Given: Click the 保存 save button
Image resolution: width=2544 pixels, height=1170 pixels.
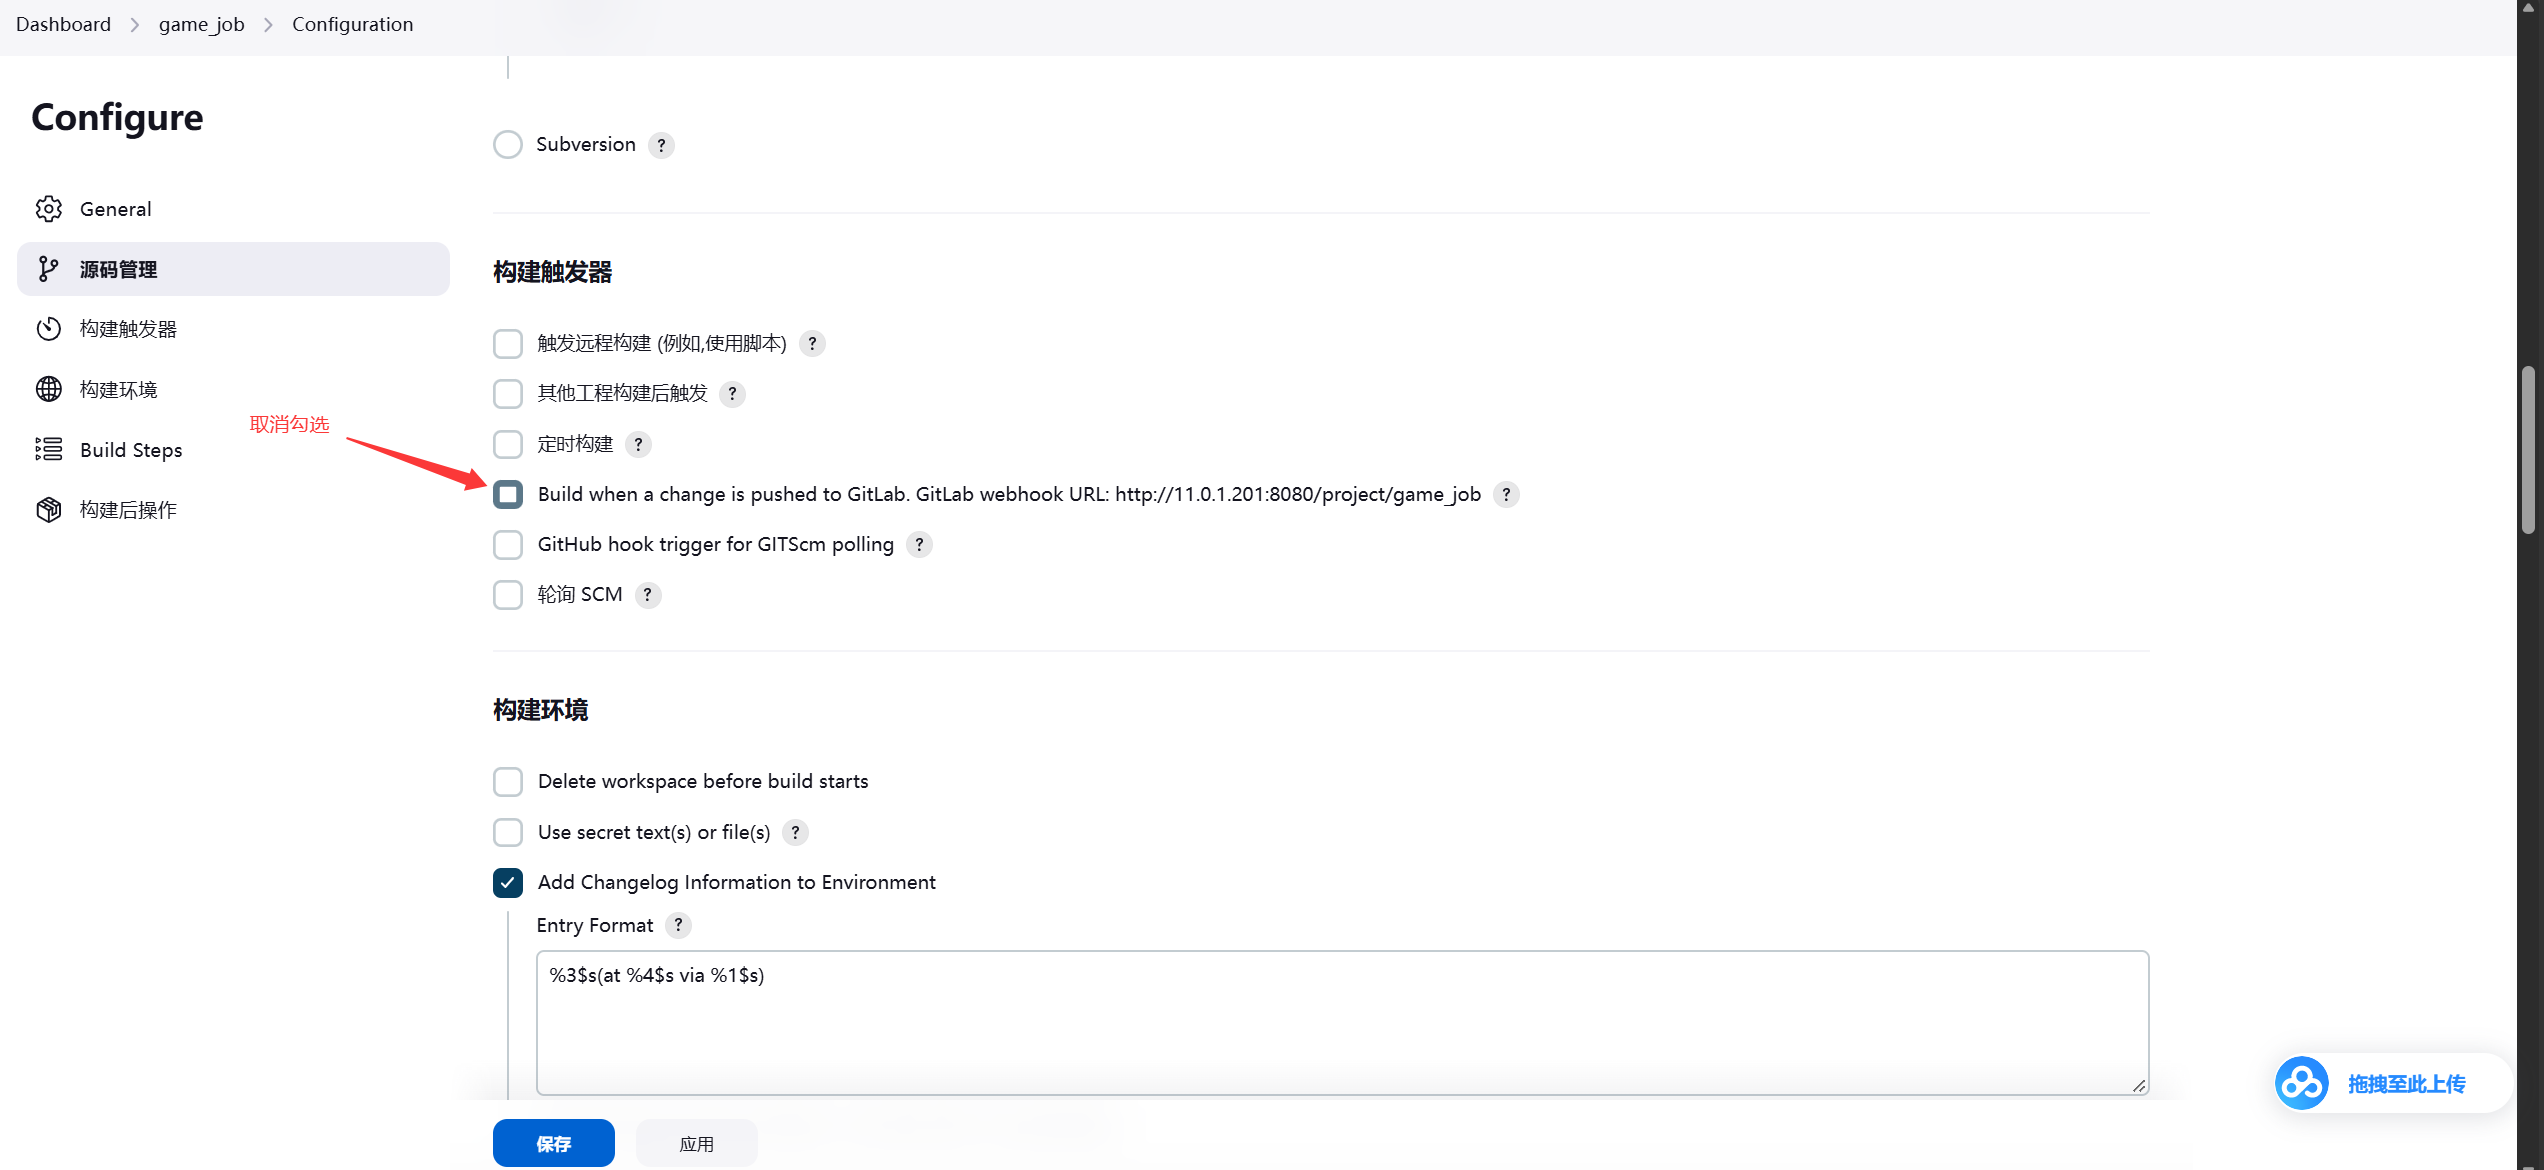Looking at the screenshot, I should tap(553, 1143).
